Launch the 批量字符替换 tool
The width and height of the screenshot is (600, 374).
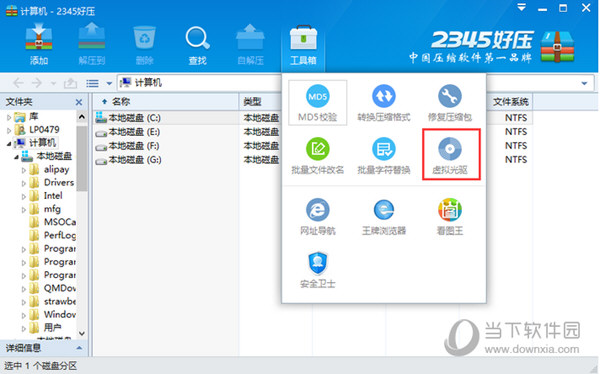pos(384,155)
